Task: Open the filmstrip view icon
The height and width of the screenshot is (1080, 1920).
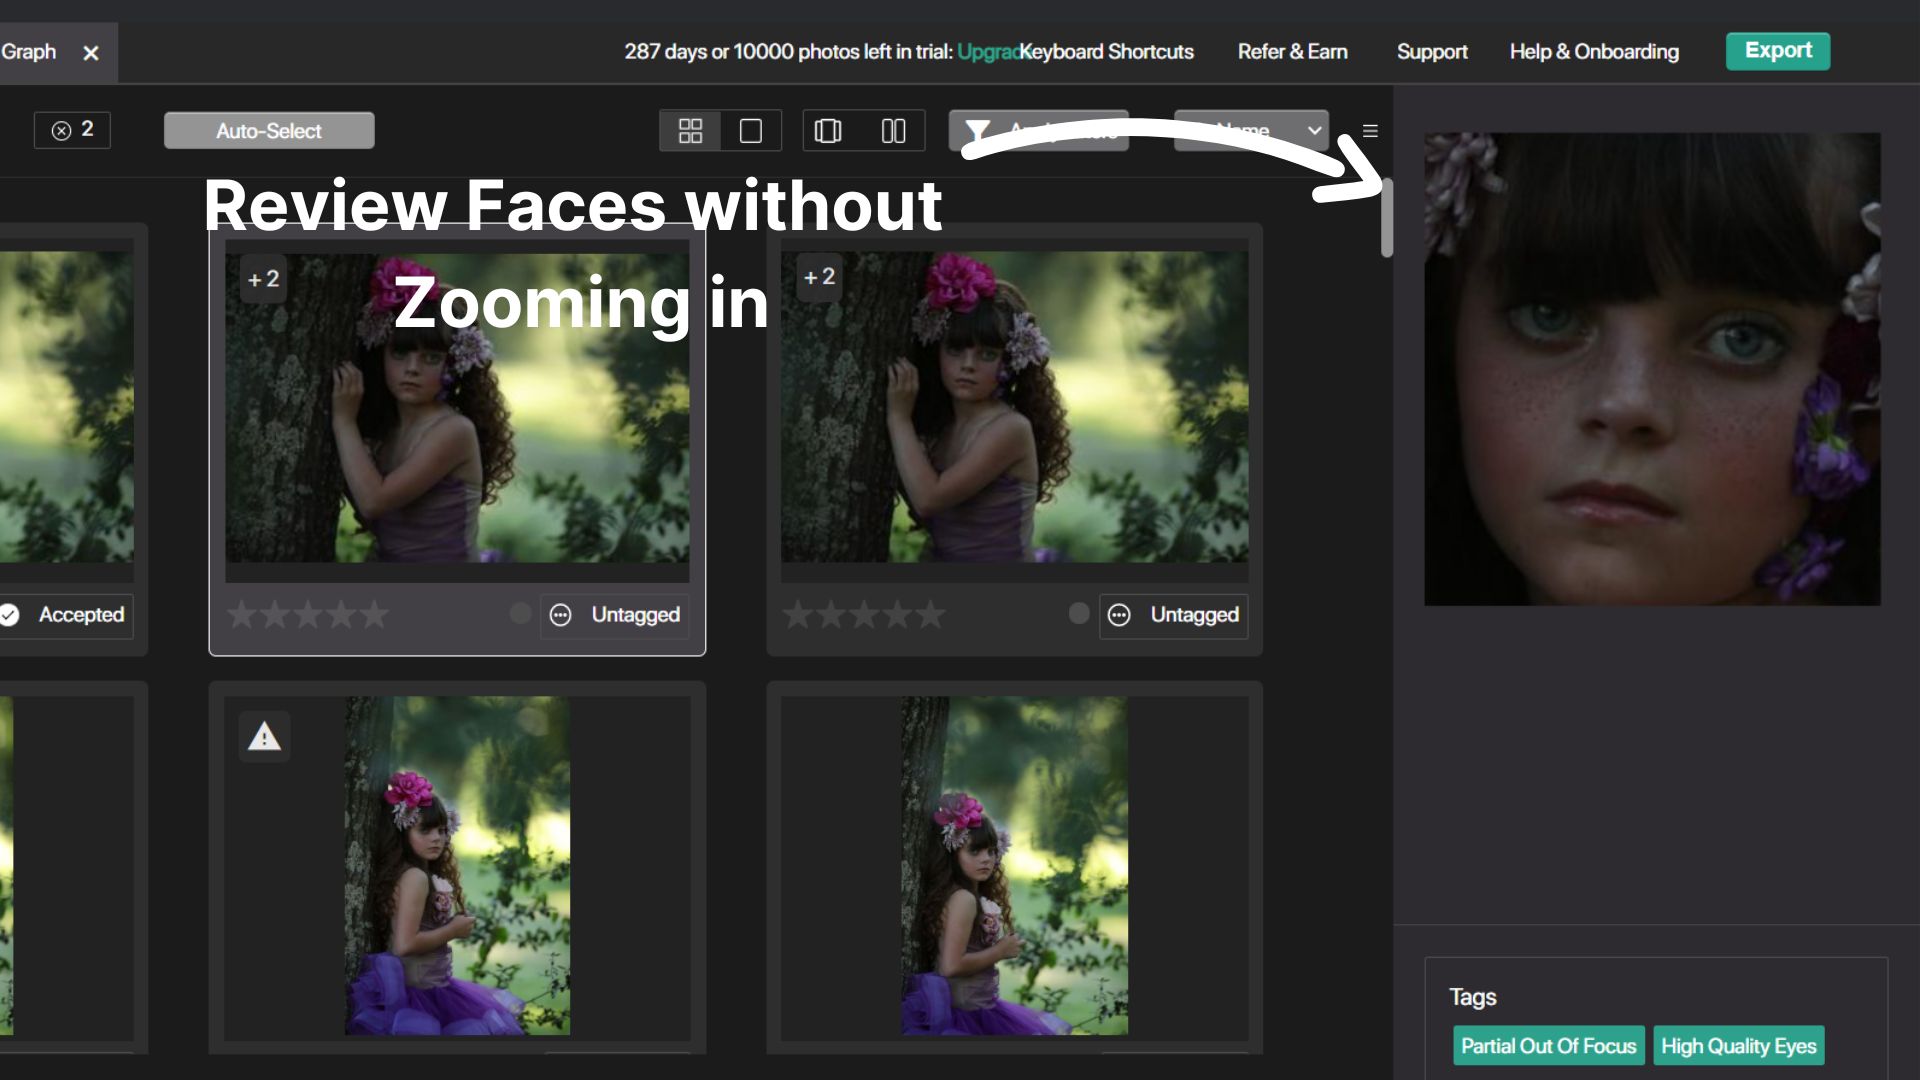Action: [829, 130]
